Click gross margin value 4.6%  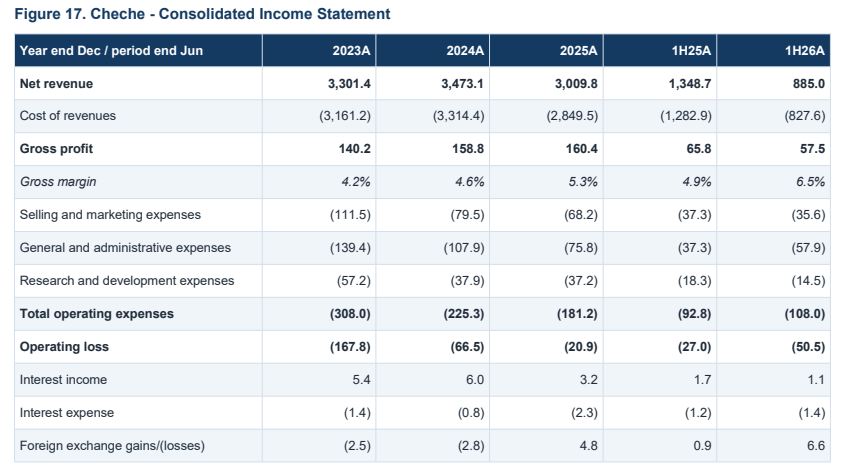click(469, 182)
